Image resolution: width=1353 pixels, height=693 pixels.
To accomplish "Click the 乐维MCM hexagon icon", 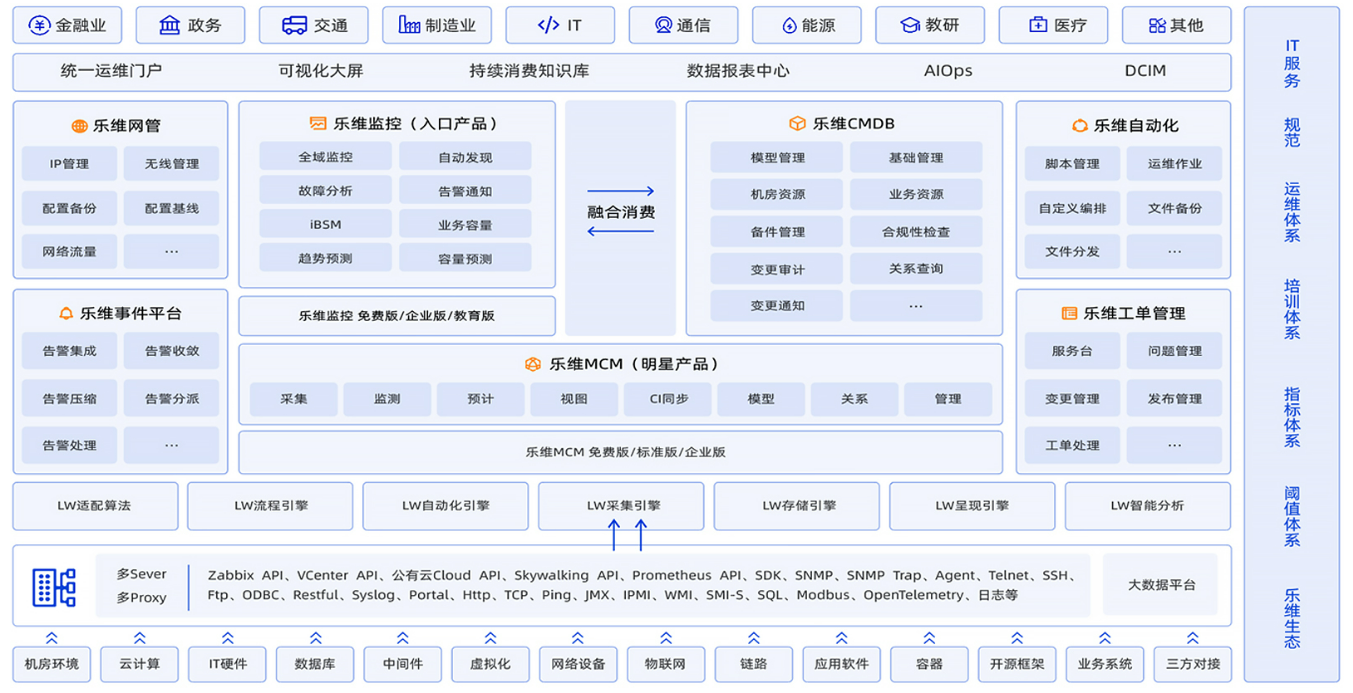I will 533,364.
